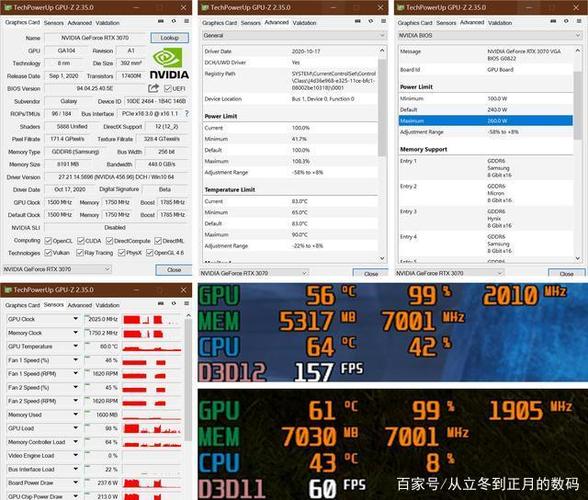The width and height of the screenshot is (588, 500).
Task: Toggle the Ray Tracing checkbox
Action: [x=80, y=252]
